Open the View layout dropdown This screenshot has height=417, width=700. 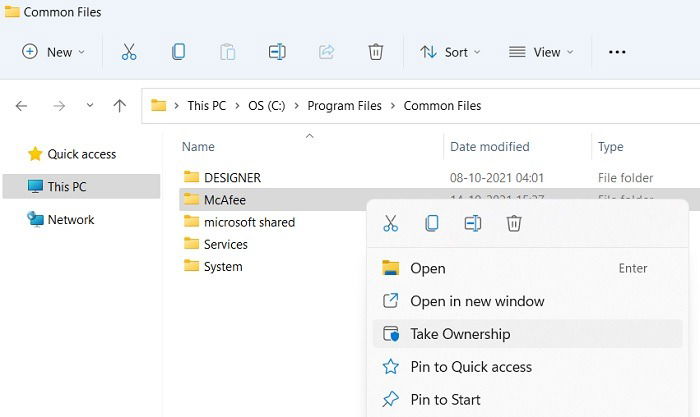pos(541,52)
